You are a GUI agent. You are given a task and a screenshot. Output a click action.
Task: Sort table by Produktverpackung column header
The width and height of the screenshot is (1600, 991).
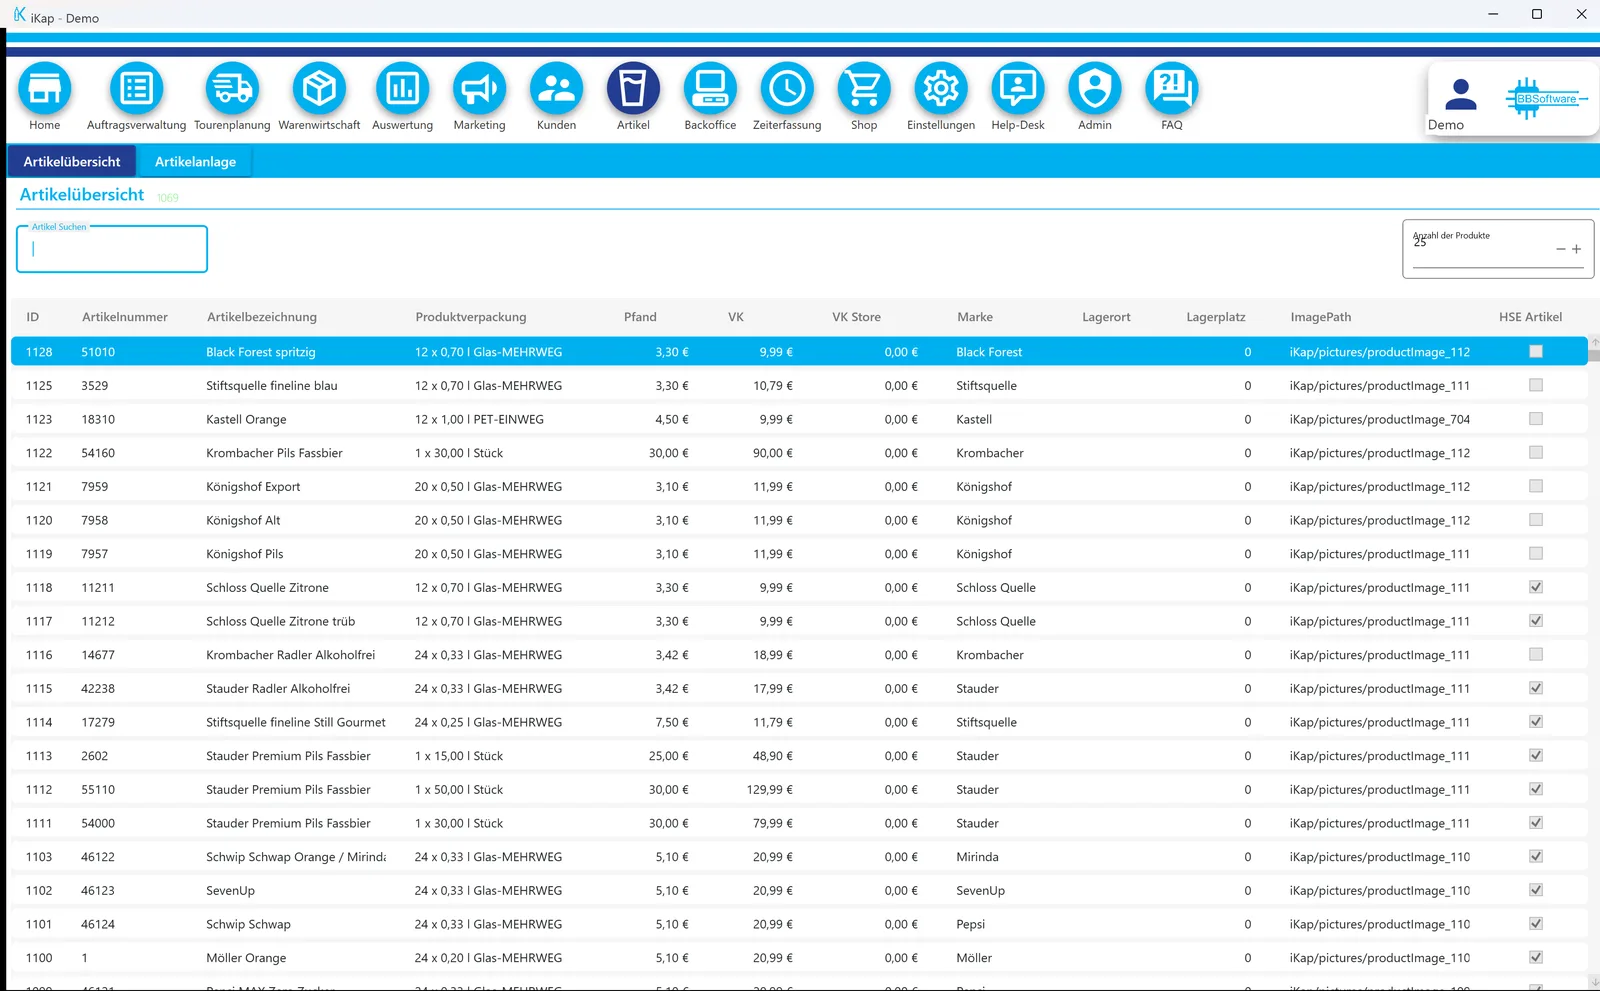(x=471, y=317)
